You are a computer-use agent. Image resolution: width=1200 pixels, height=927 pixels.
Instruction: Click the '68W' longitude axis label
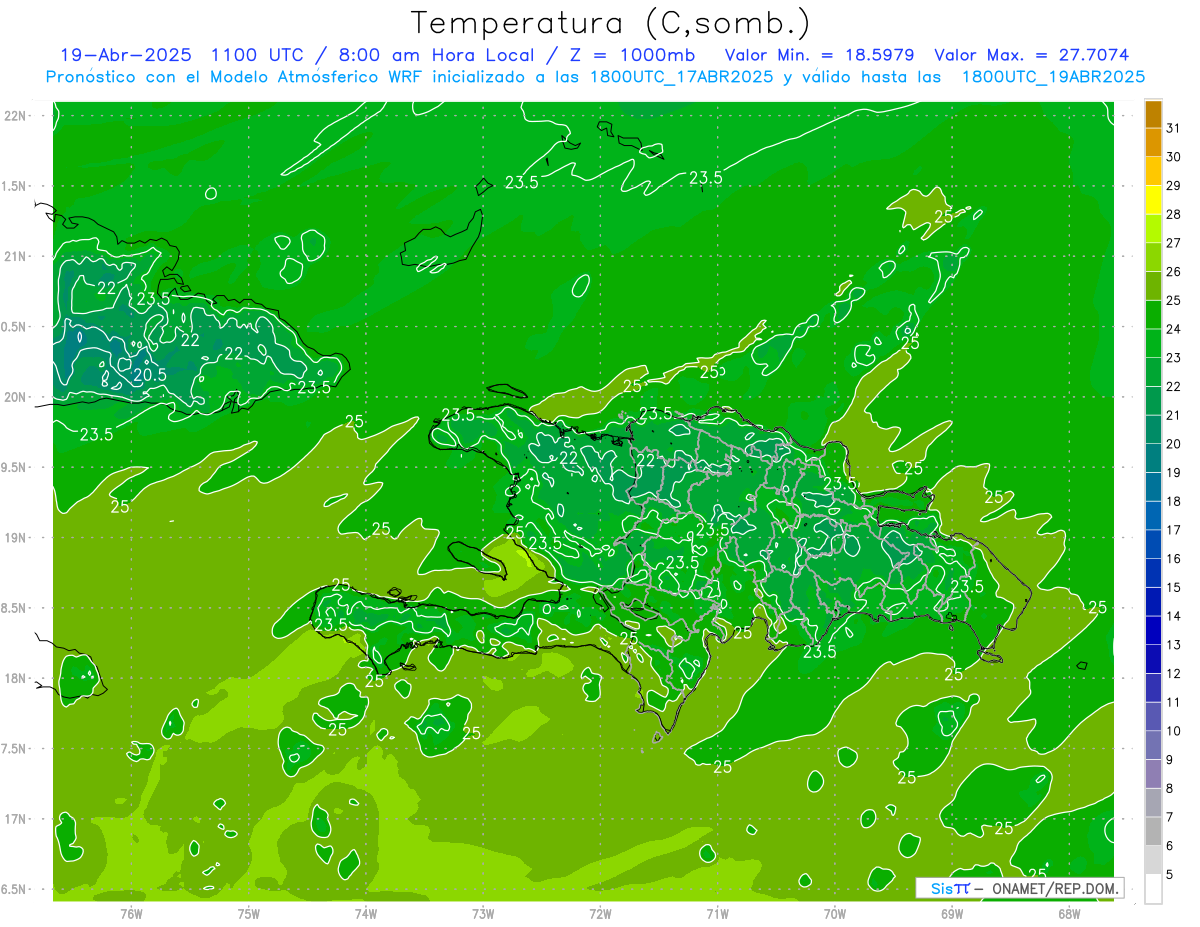coord(1068,912)
